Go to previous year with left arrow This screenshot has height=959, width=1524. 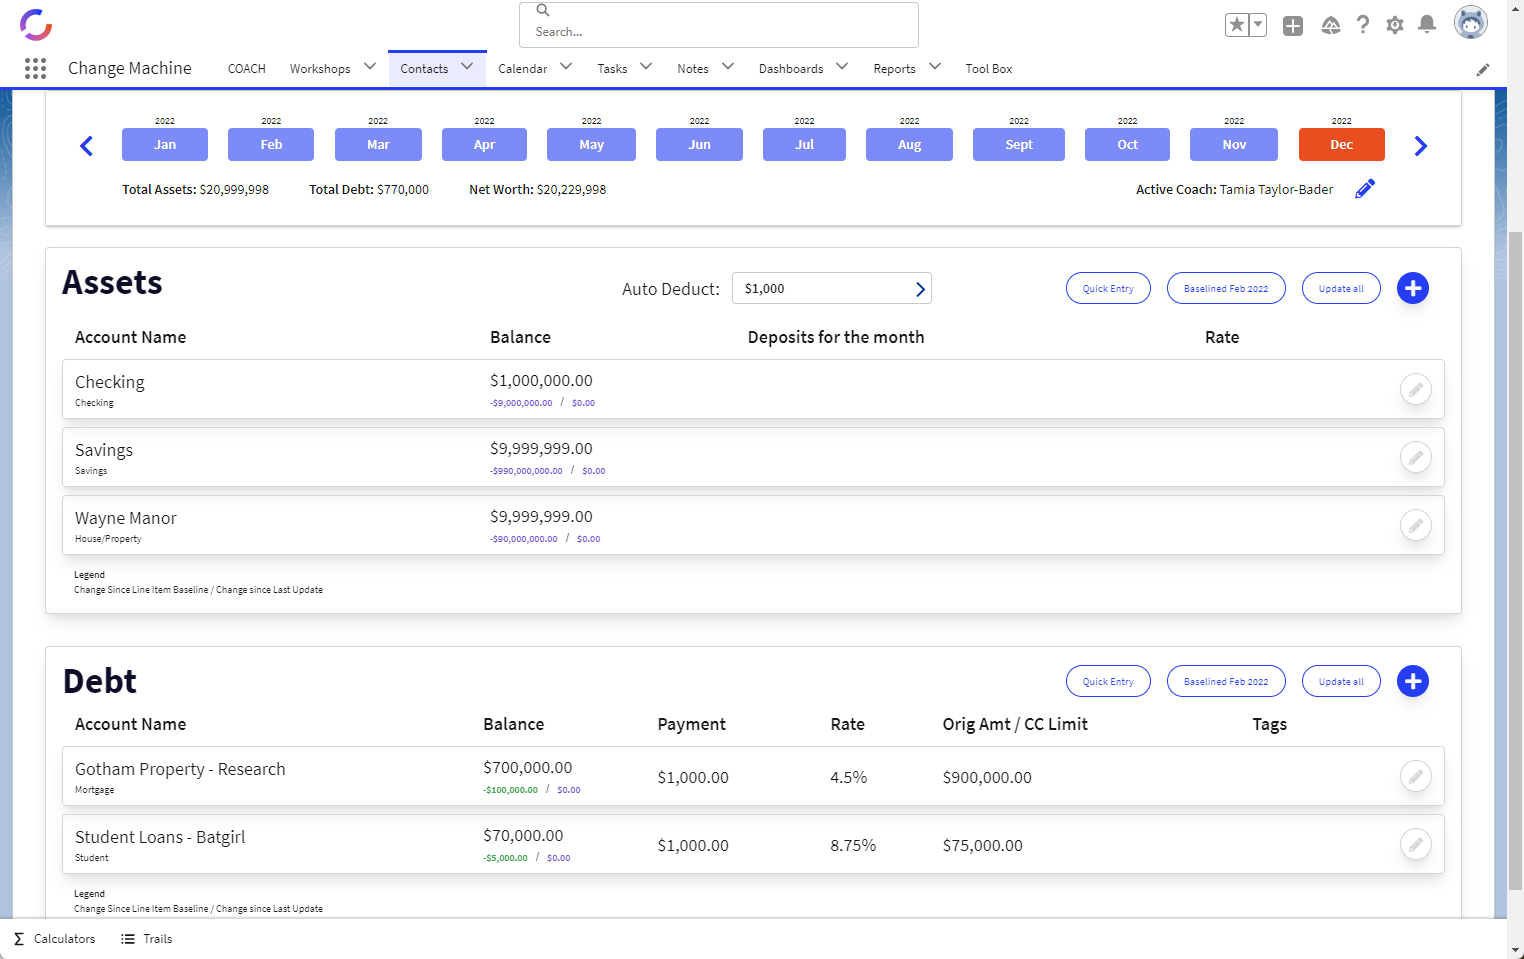click(86, 146)
